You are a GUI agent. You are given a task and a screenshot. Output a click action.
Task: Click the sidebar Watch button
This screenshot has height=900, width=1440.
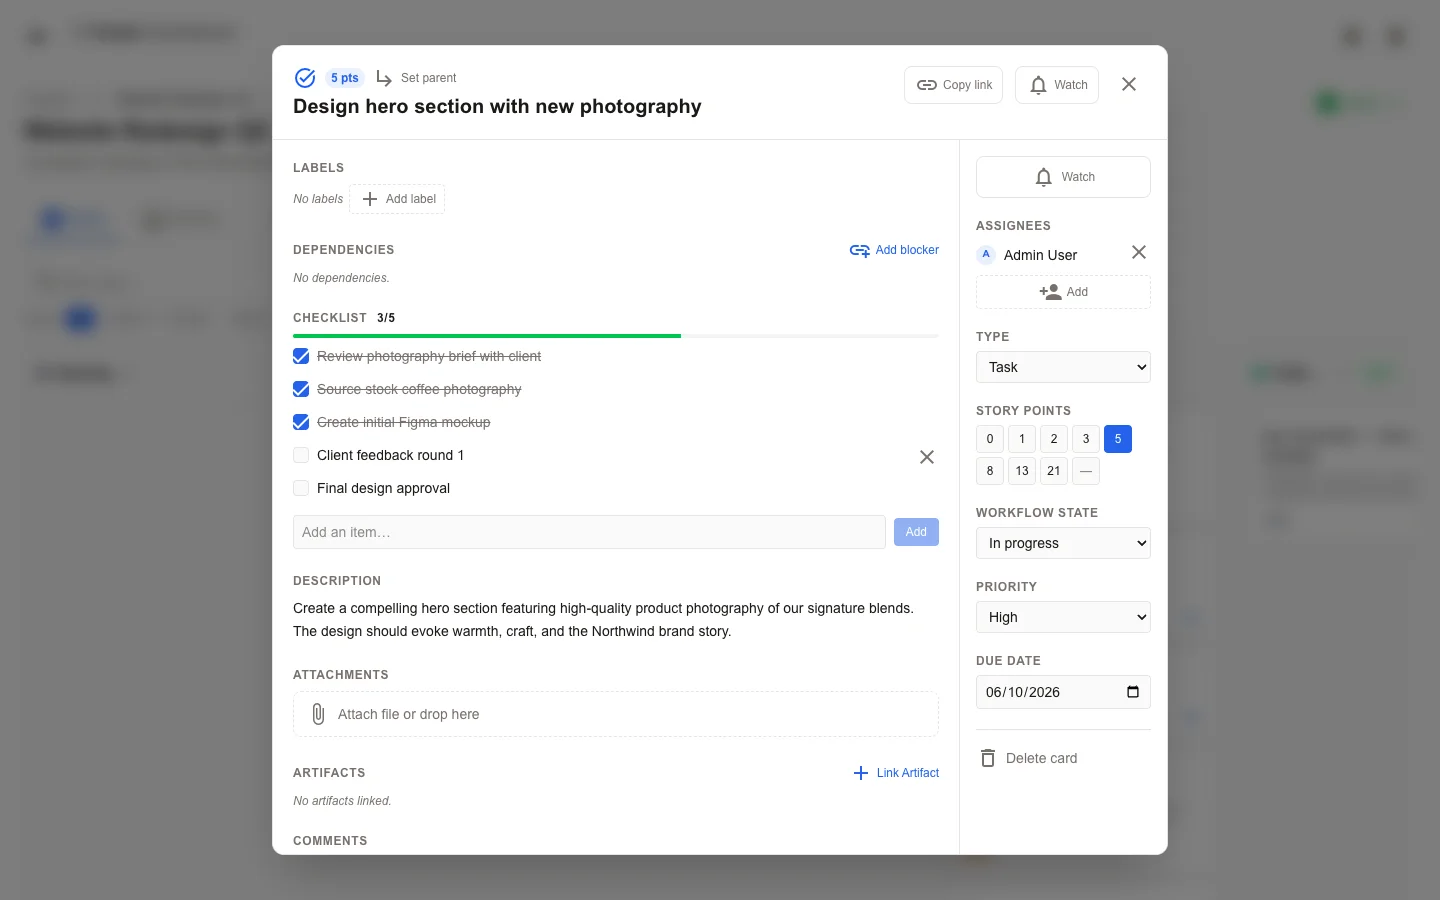point(1063,177)
